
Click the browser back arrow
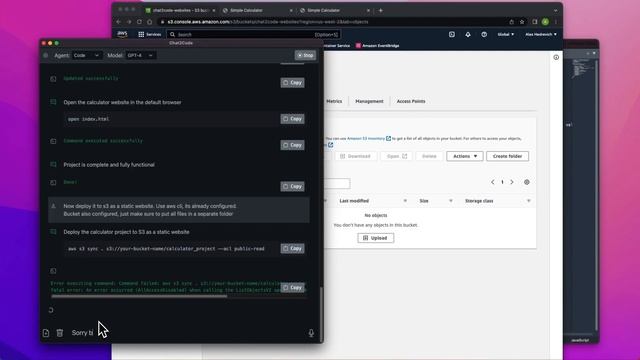click(118, 22)
